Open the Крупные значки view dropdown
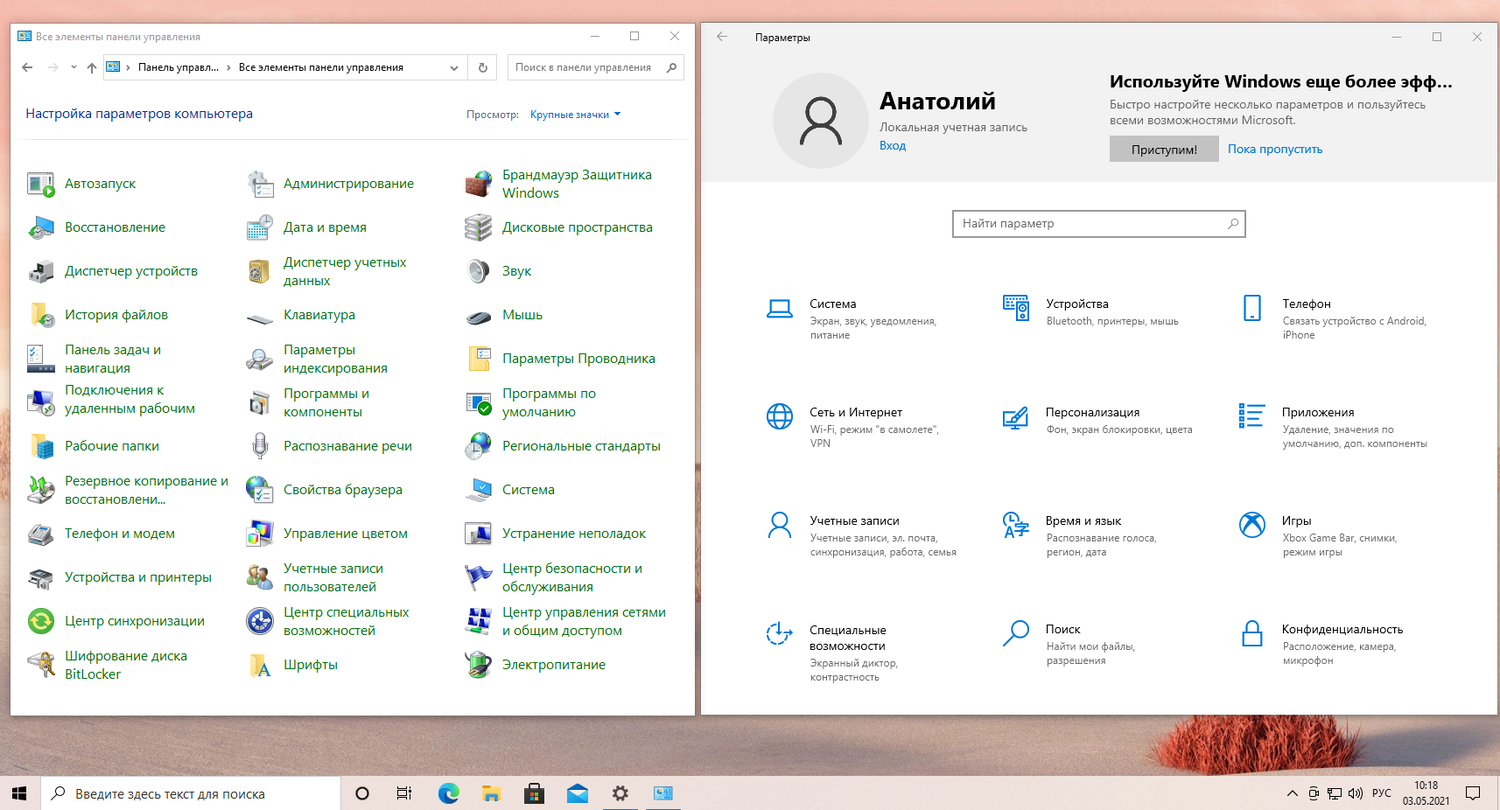1500x810 pixels. pyautogui.click(x=575, y=114)
